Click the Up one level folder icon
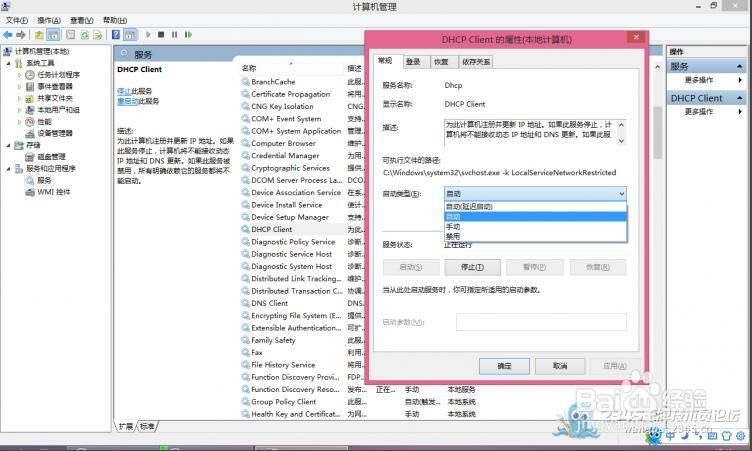Screen dimensions: 752x451 (39, 35)
